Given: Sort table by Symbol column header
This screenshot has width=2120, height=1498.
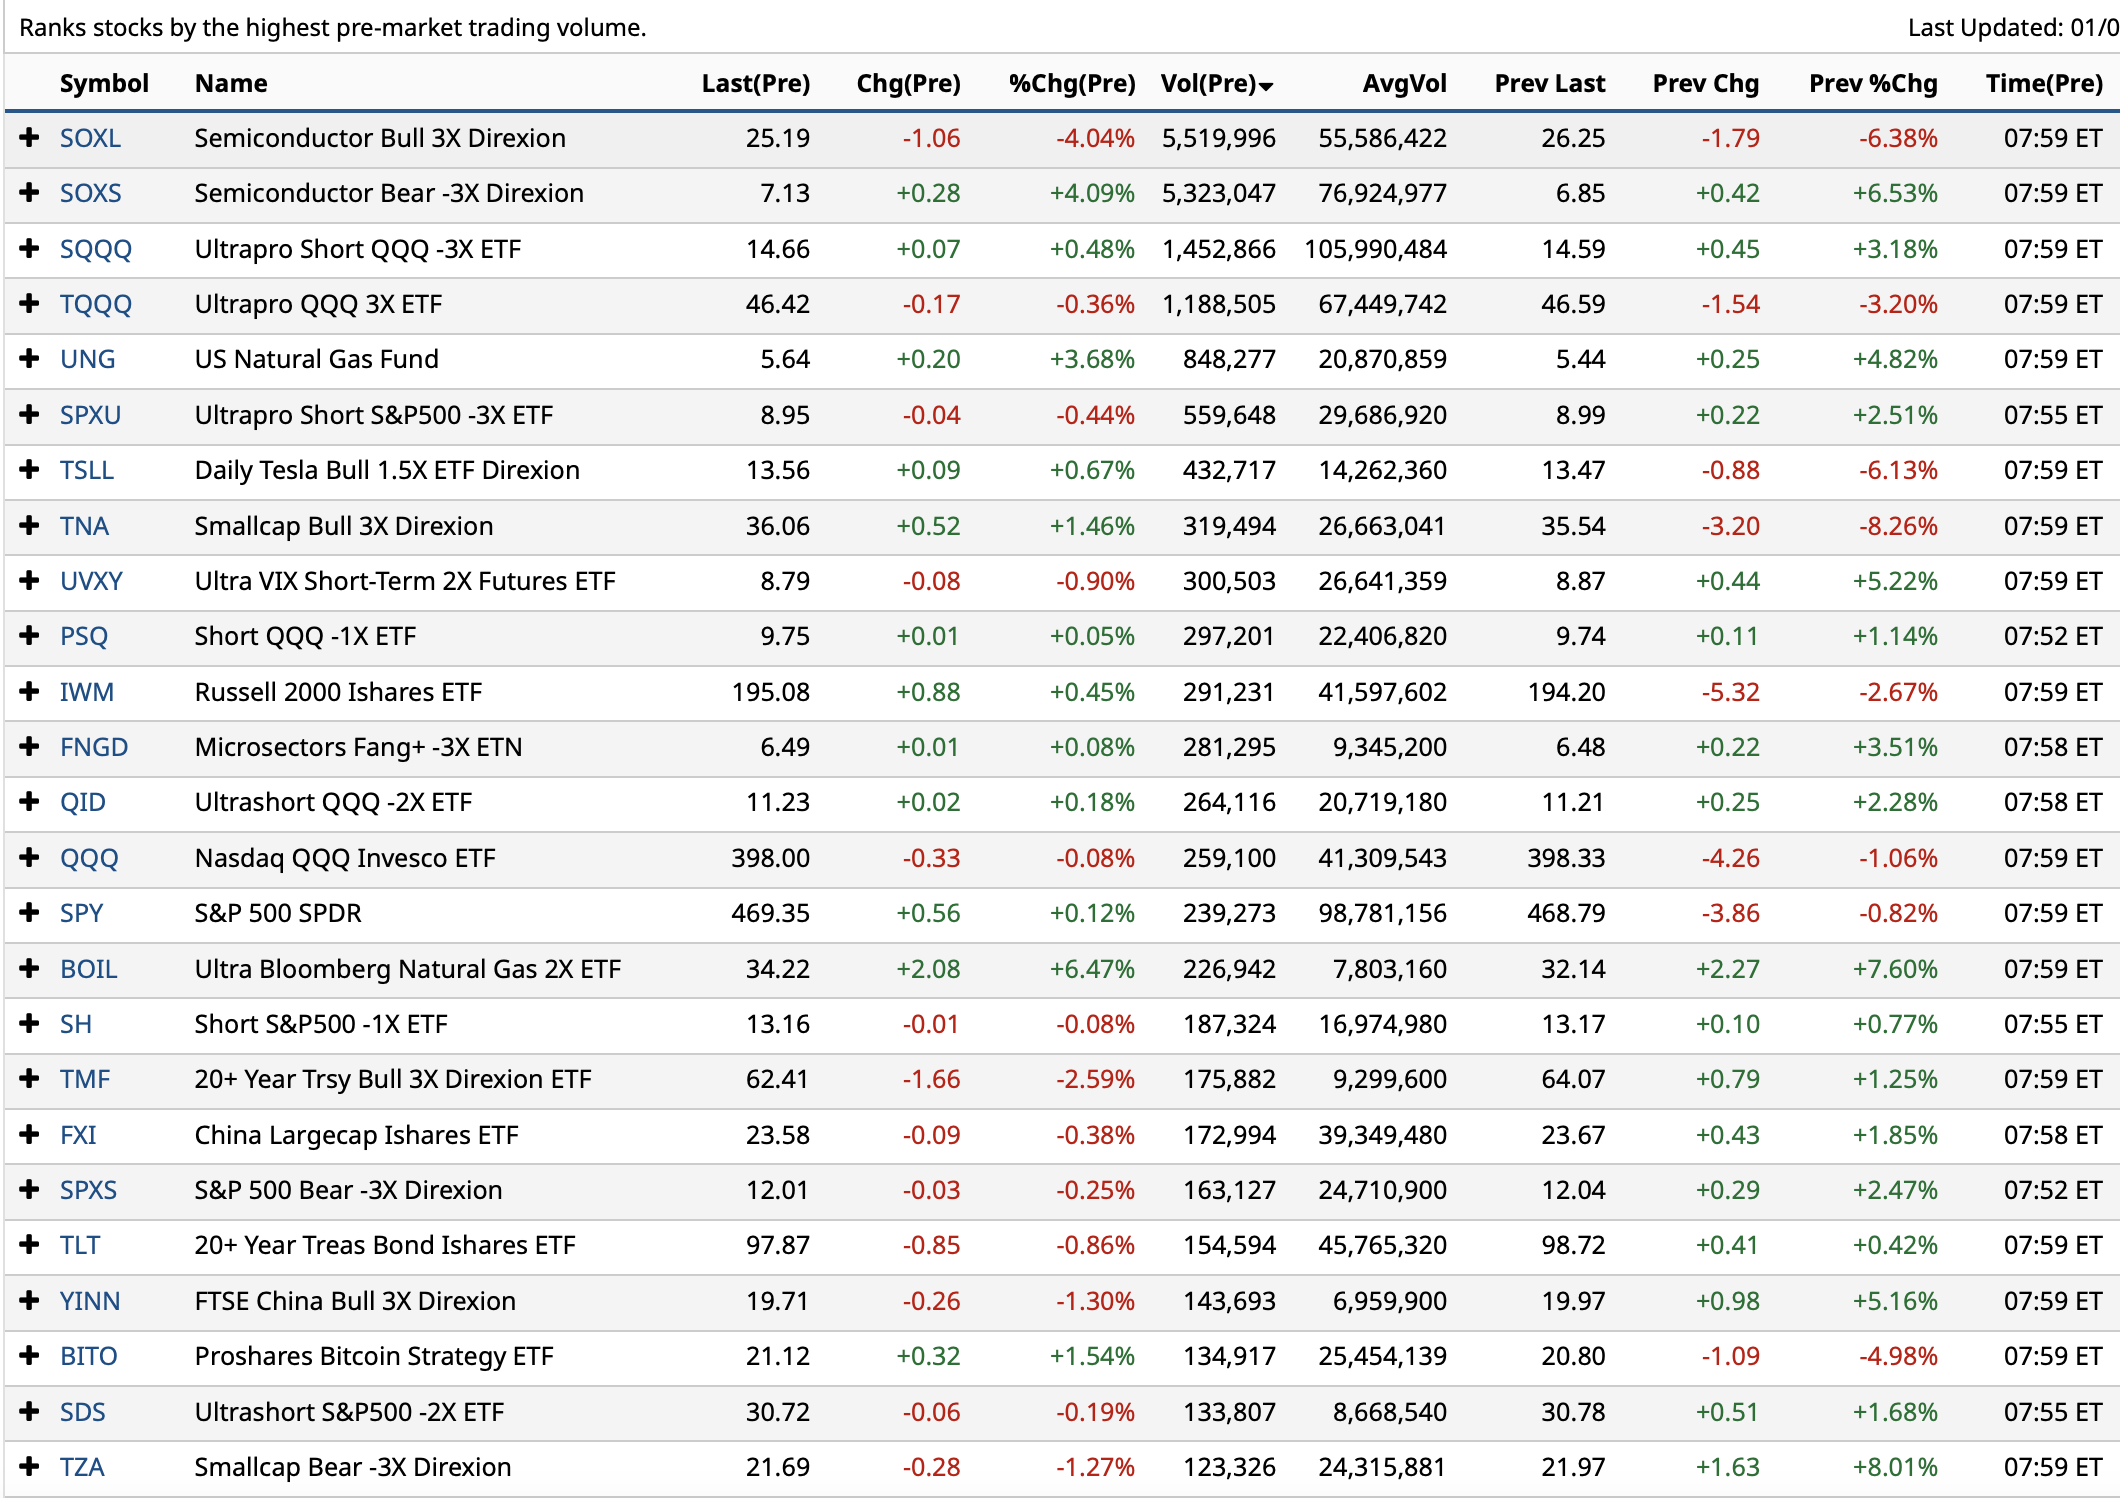Looking at the screenshot, I should click(104, 84).
